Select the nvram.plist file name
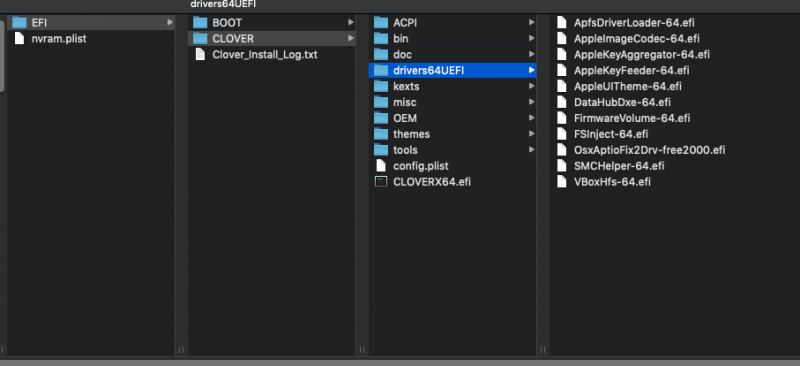800x366 pixels. pos(59,38)
